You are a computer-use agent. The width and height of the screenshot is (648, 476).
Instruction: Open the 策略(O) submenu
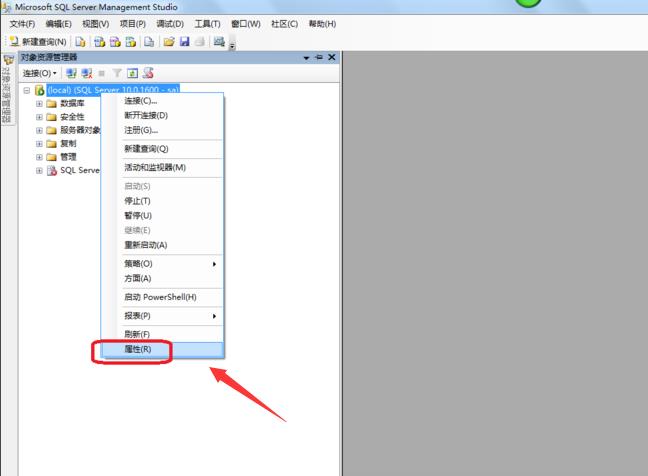pos(162,264)
